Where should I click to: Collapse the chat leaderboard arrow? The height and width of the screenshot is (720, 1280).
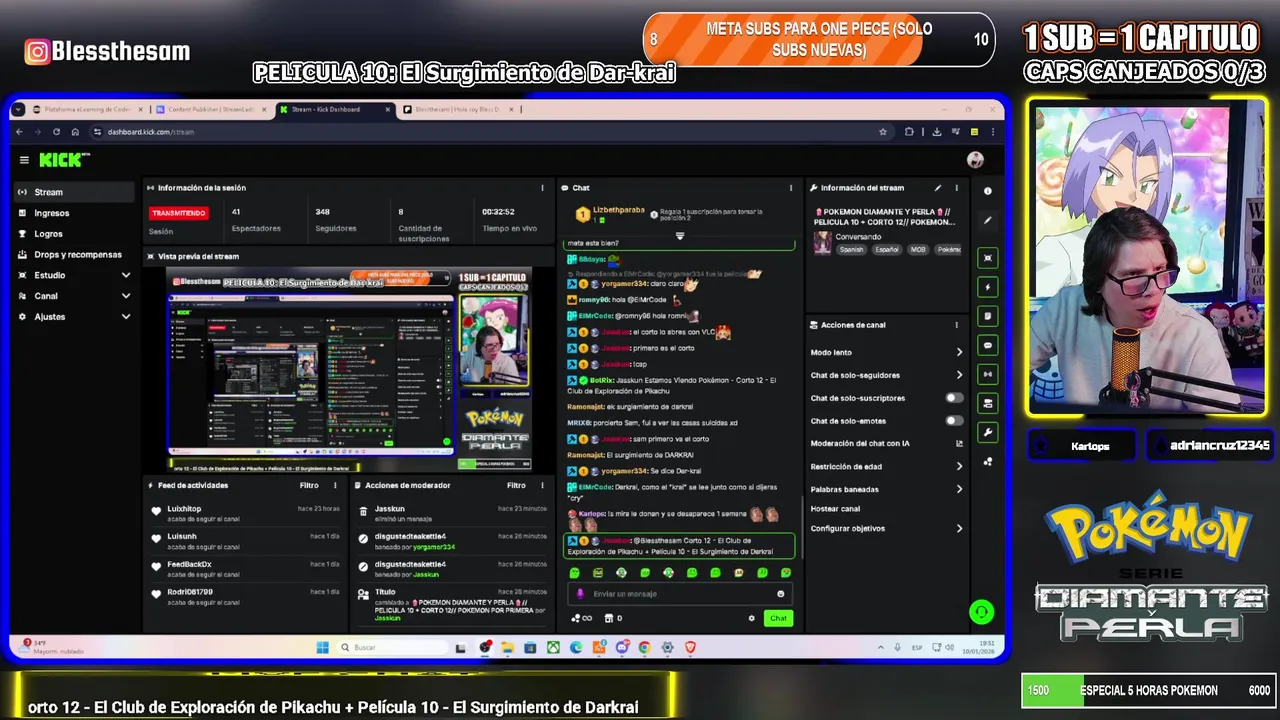[x=679, y=237]
